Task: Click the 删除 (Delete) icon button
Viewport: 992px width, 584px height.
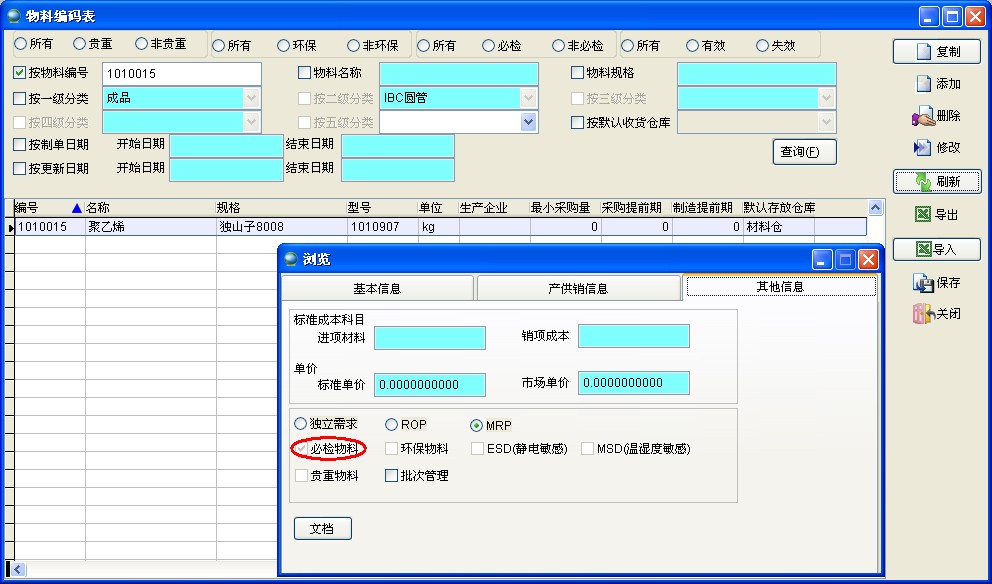Action: pyautogui.click(x=936, y=116)
